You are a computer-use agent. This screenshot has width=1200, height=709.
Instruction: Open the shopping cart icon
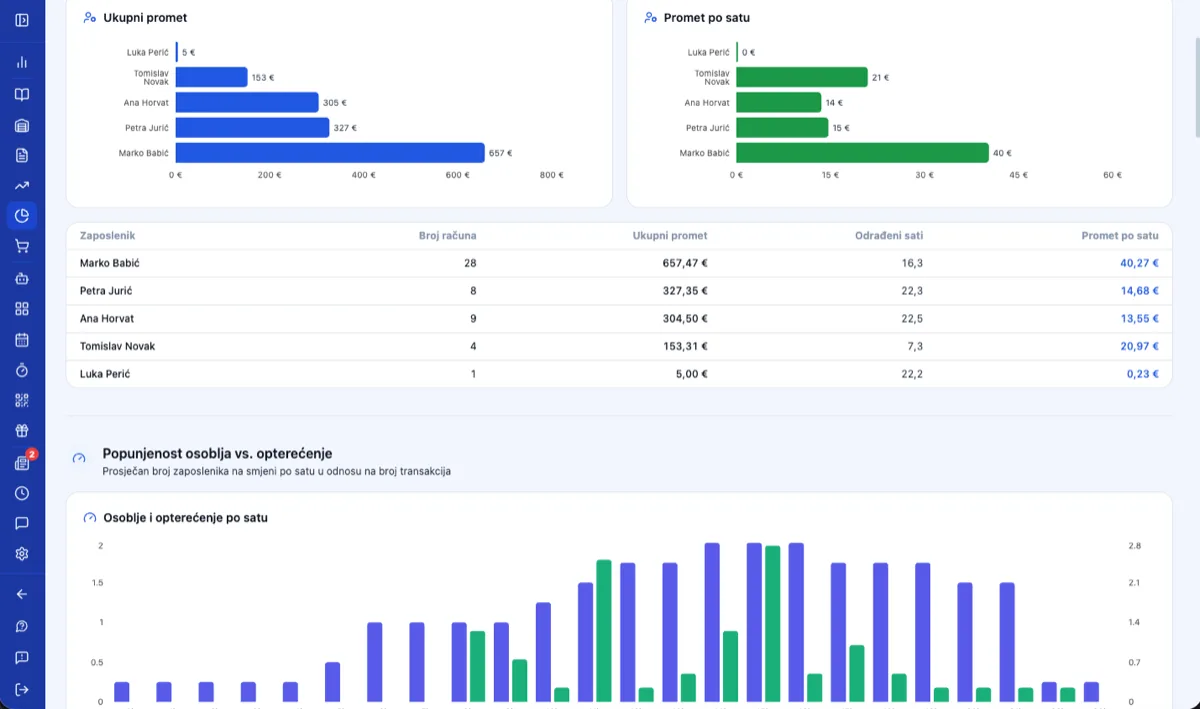coord(22,246)
